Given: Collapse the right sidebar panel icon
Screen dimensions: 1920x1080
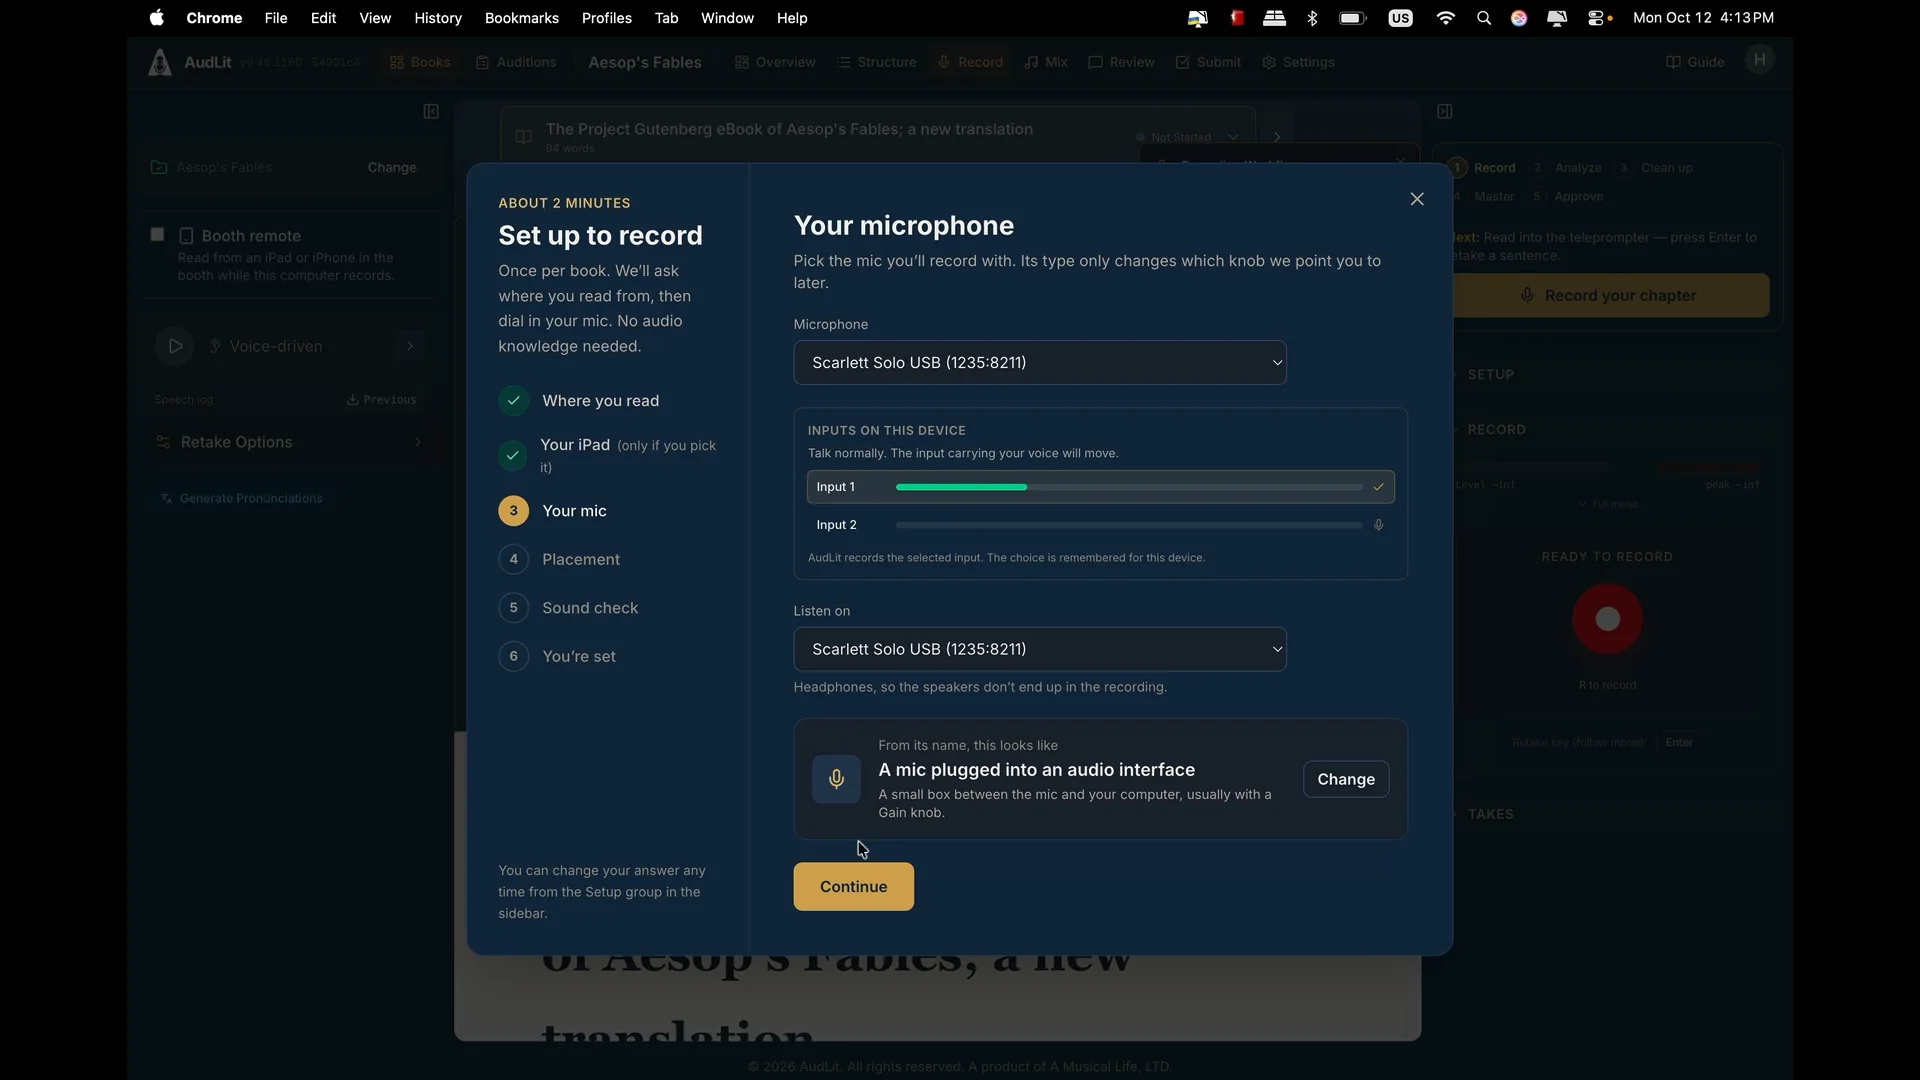Looking at the screenshot, I should tap(1444, 111).
